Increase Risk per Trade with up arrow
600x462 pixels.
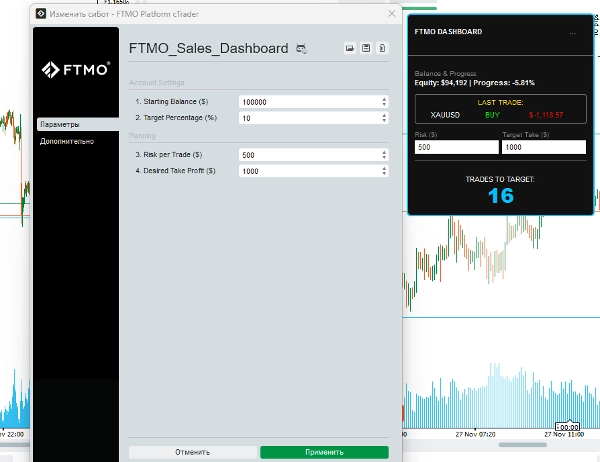384,152
